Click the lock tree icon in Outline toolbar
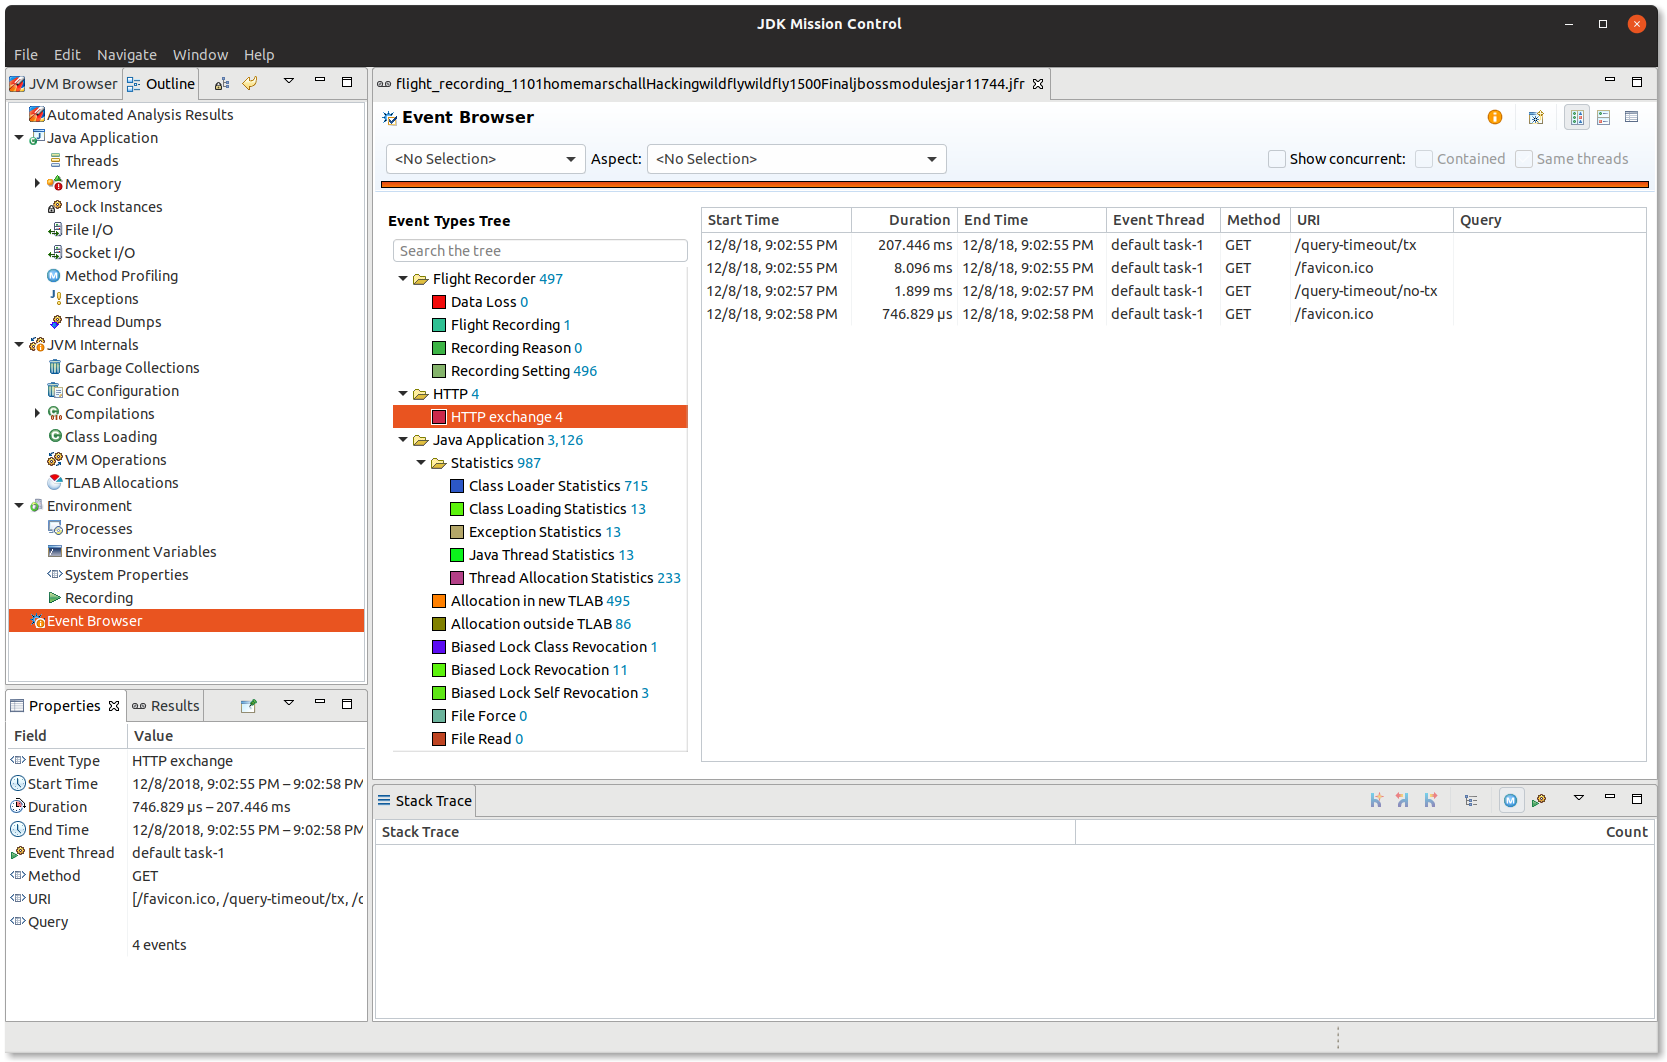The image size is (1667, 1062). tap(222, 83)
